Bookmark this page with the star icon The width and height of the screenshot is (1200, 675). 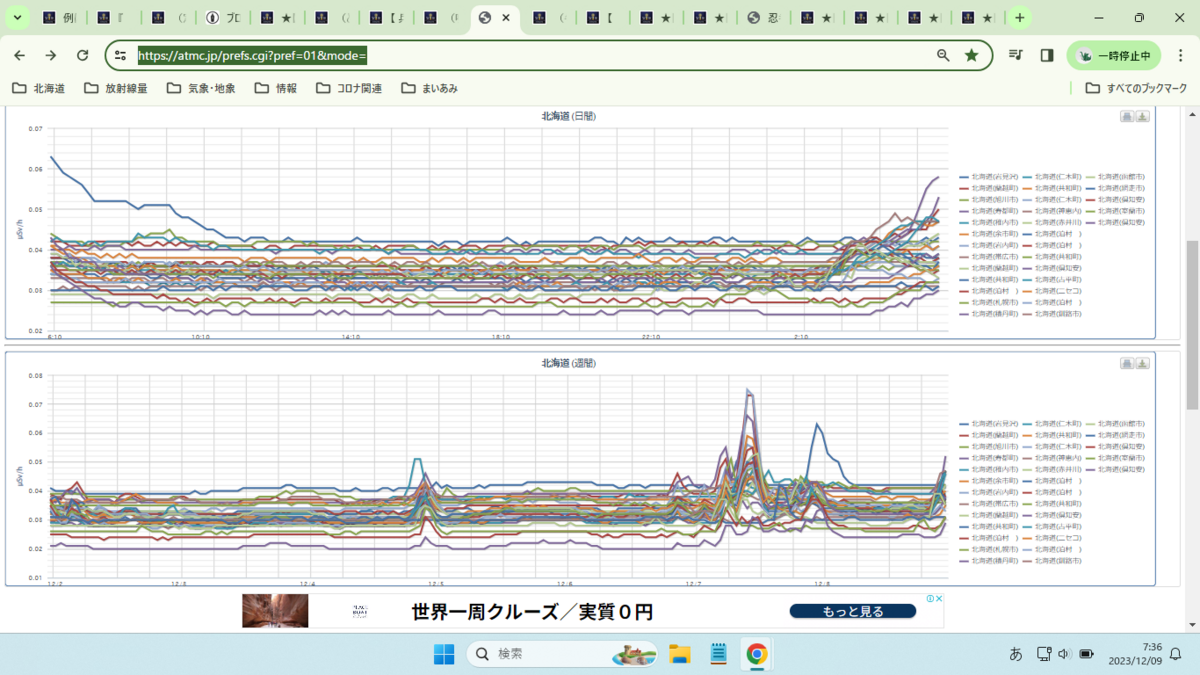click(971, 55)
